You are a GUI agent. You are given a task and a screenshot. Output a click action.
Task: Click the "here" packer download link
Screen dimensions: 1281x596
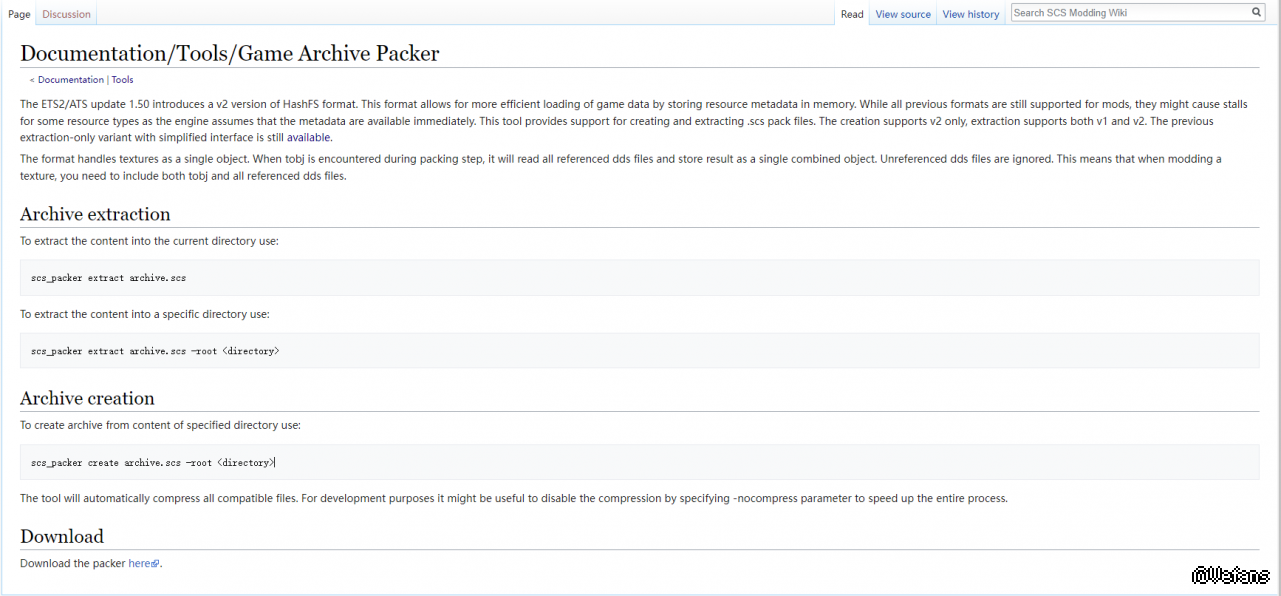coord(139,564)
